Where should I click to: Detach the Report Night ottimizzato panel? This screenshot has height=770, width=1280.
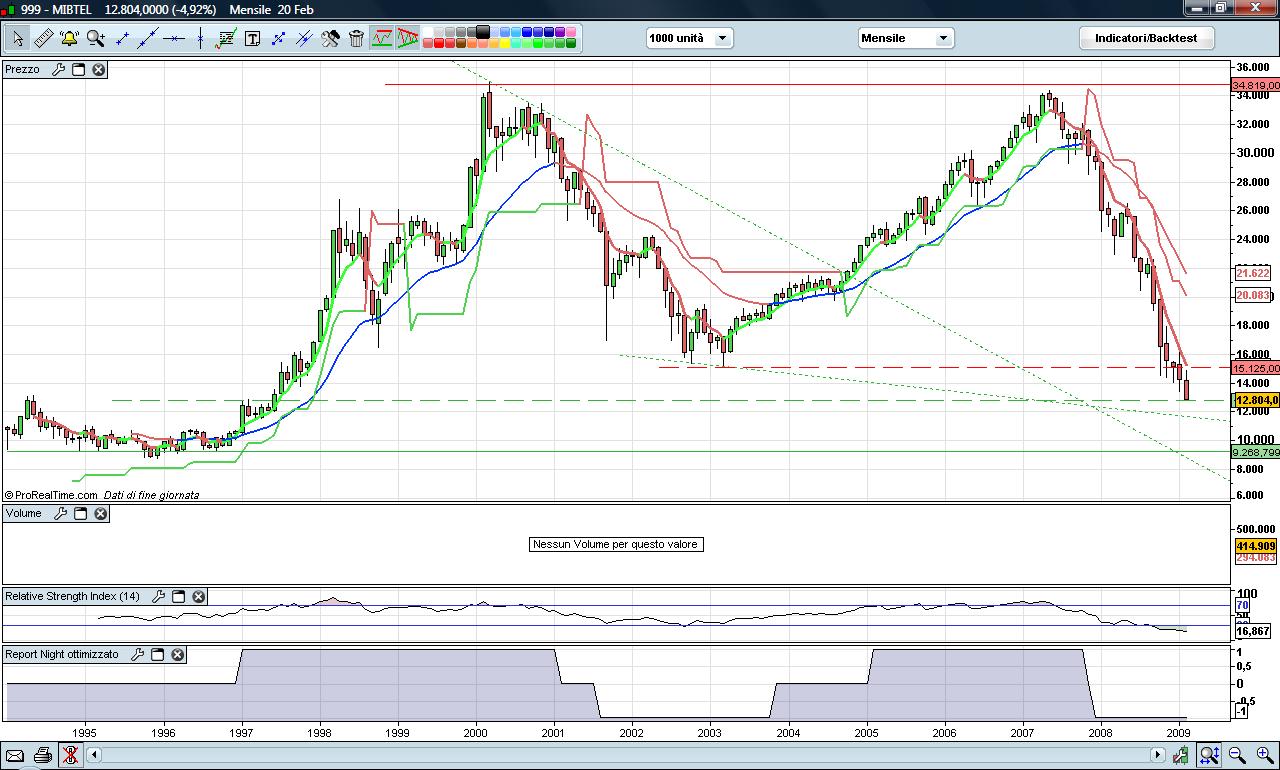coord(157,655)
